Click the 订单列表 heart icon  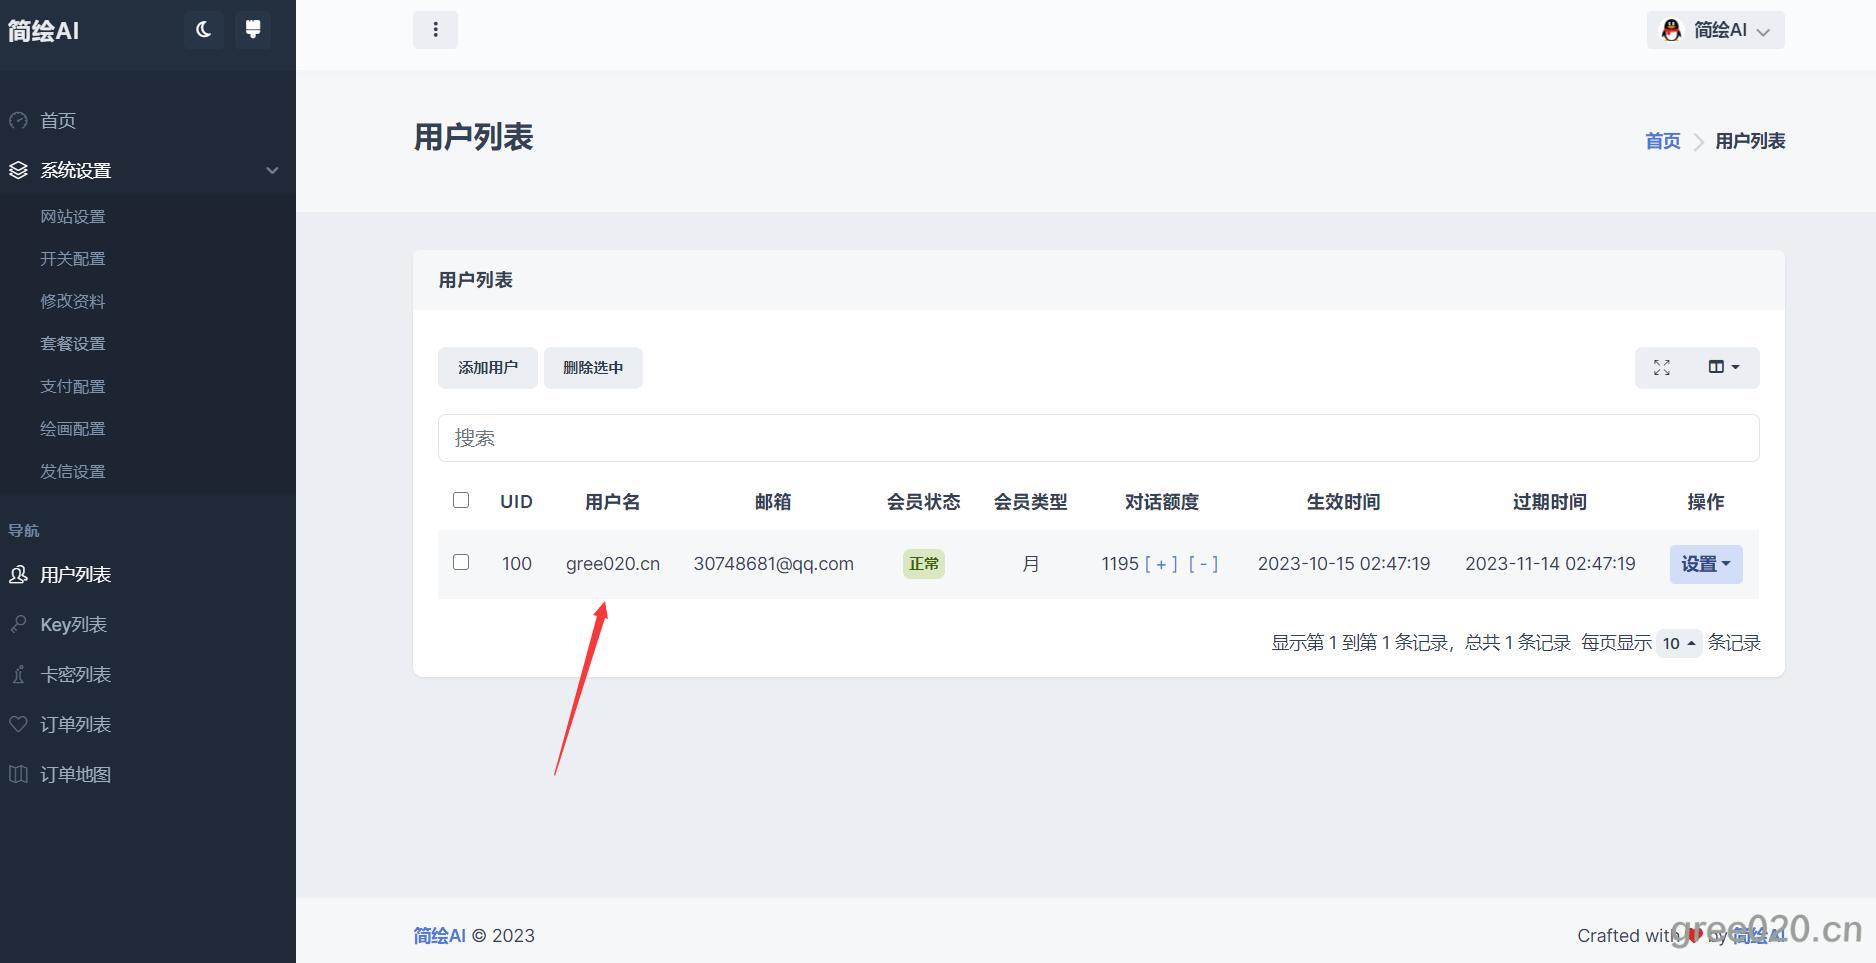tap(18, 725)
